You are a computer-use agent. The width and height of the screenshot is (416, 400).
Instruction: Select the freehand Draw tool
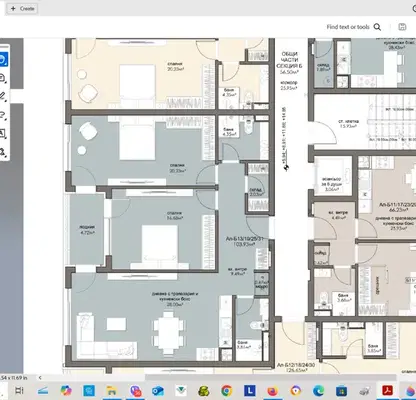[x=2, y=115]
